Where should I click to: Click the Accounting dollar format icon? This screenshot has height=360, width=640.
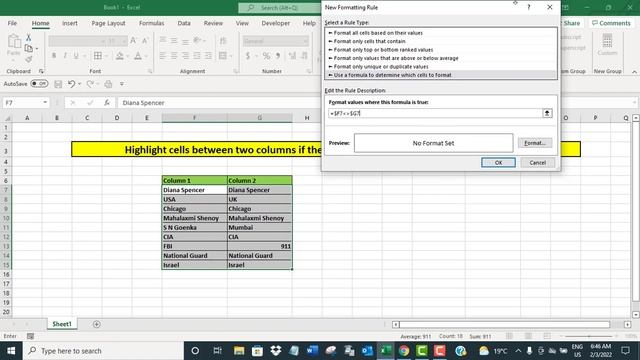(248, 56)
